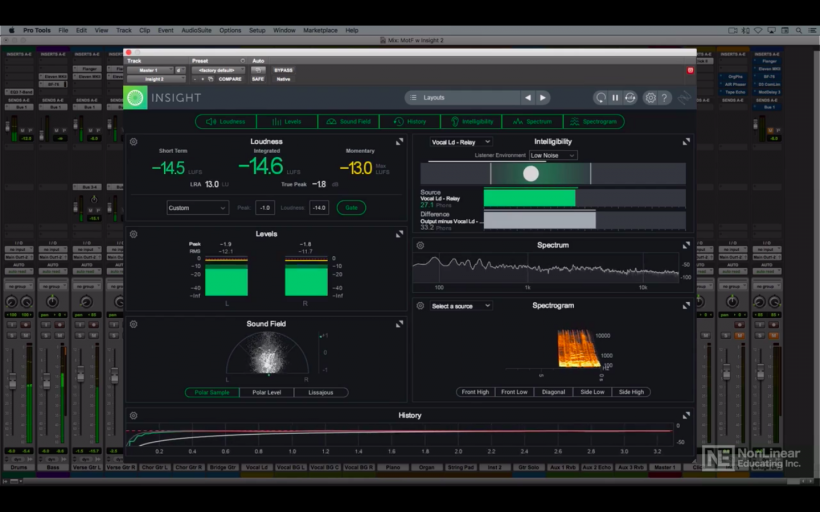820x512 pixels.
Task: Toggle the Spectrogram module tab
Action: point(594,121)
